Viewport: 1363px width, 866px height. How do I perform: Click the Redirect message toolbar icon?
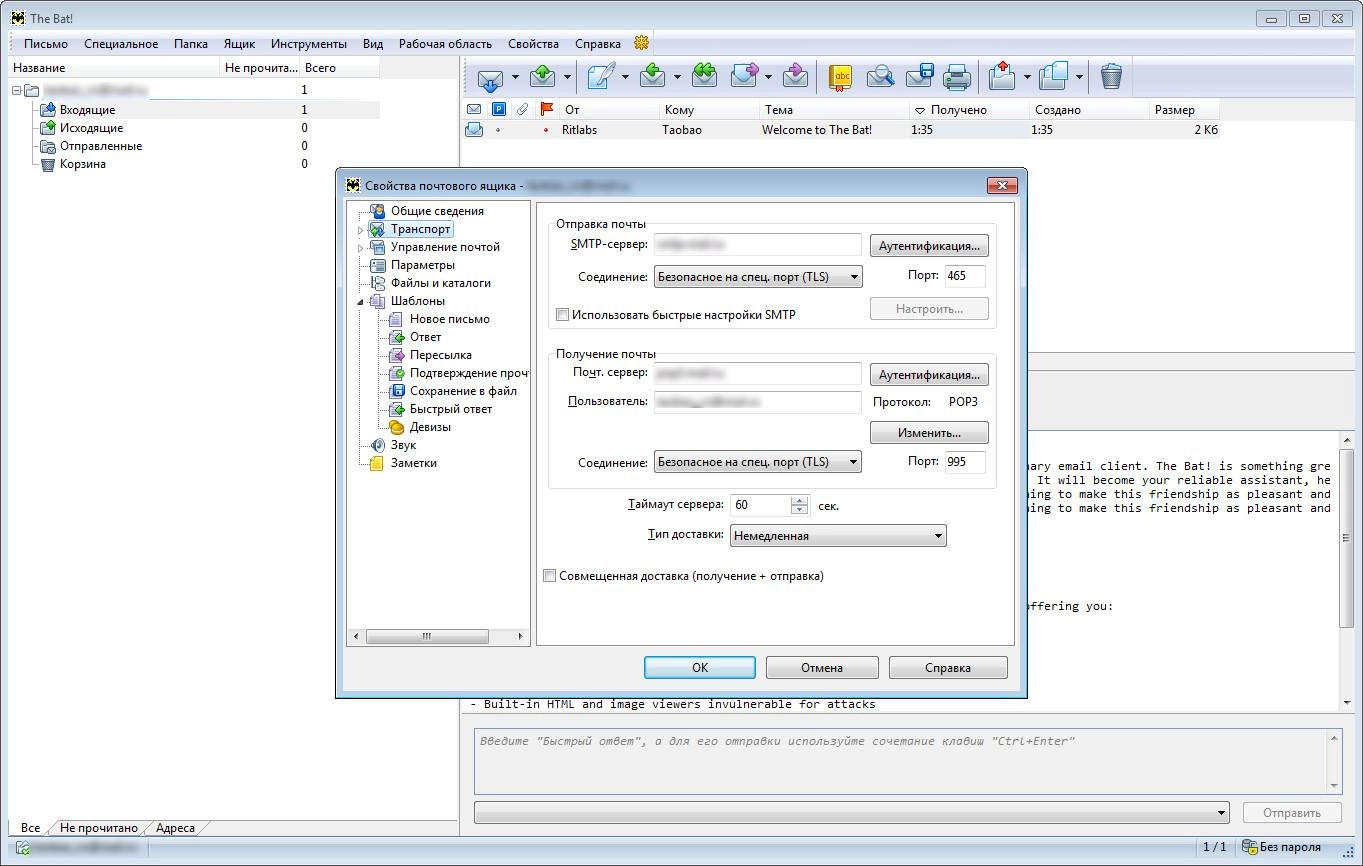795,76
